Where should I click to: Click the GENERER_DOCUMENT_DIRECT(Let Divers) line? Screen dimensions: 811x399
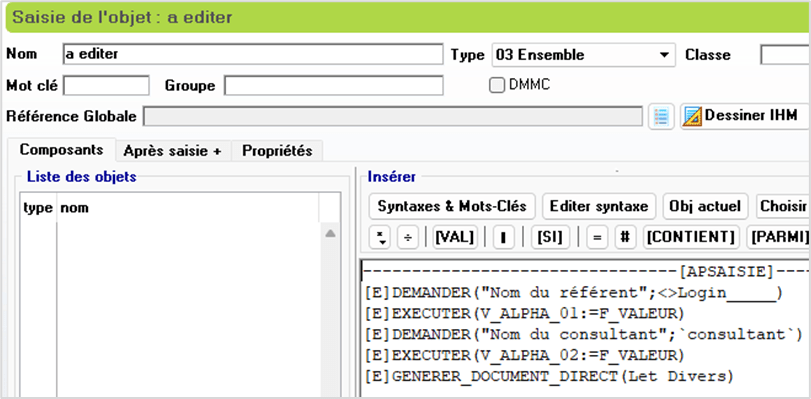click(x=549, y=376)
